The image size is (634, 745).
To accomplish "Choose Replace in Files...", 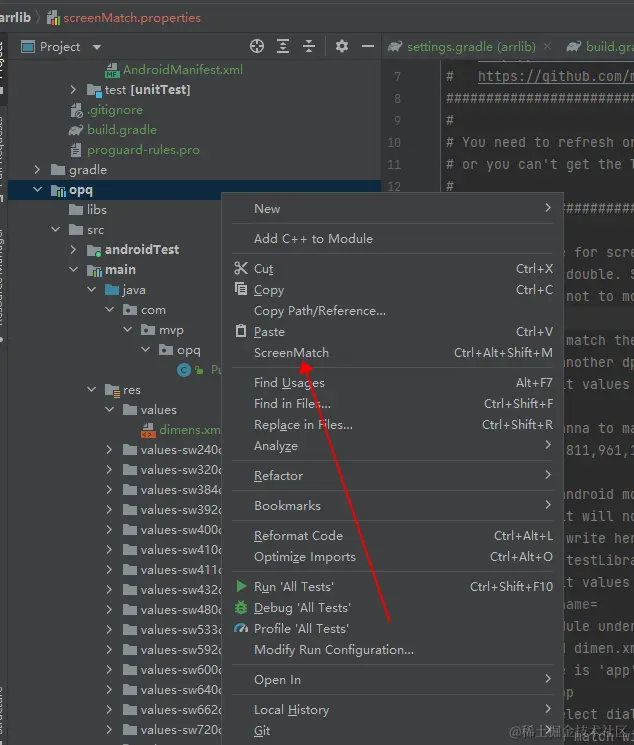I will tap(393, 424).
